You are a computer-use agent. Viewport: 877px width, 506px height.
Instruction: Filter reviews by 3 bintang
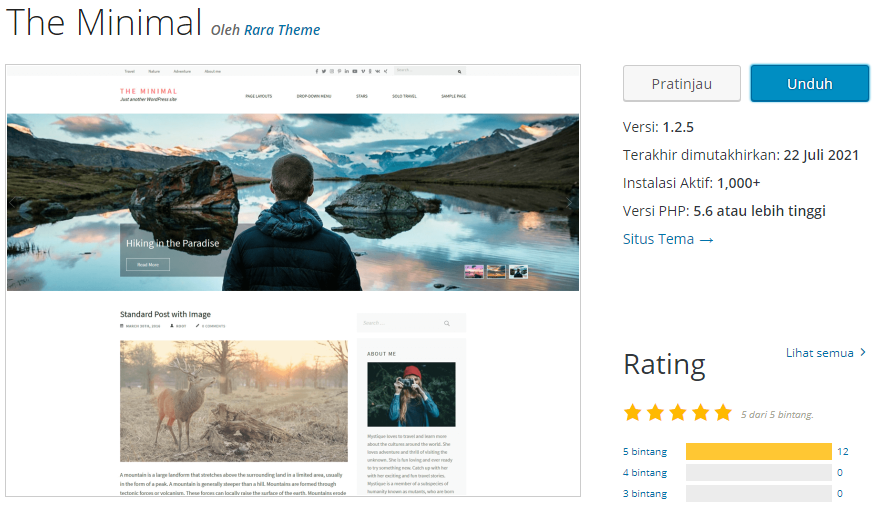645,494
